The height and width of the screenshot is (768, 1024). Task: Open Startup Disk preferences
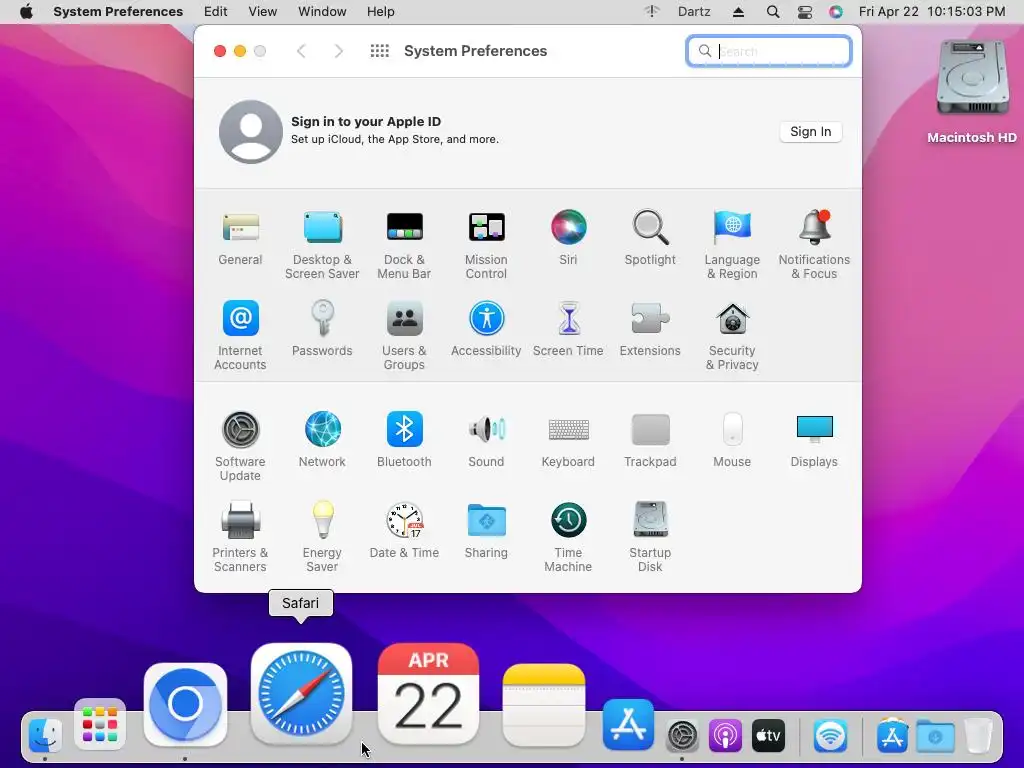[x=650, y=537]
